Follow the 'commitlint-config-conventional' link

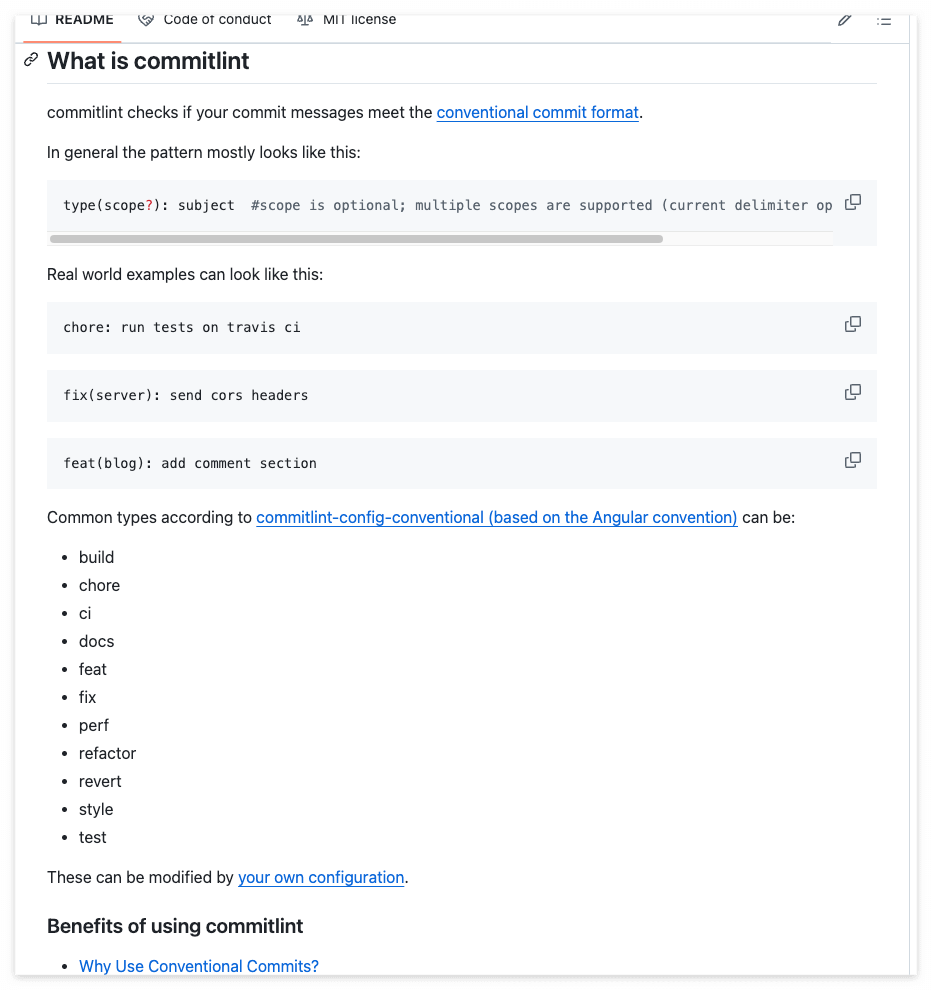point(496,517)
